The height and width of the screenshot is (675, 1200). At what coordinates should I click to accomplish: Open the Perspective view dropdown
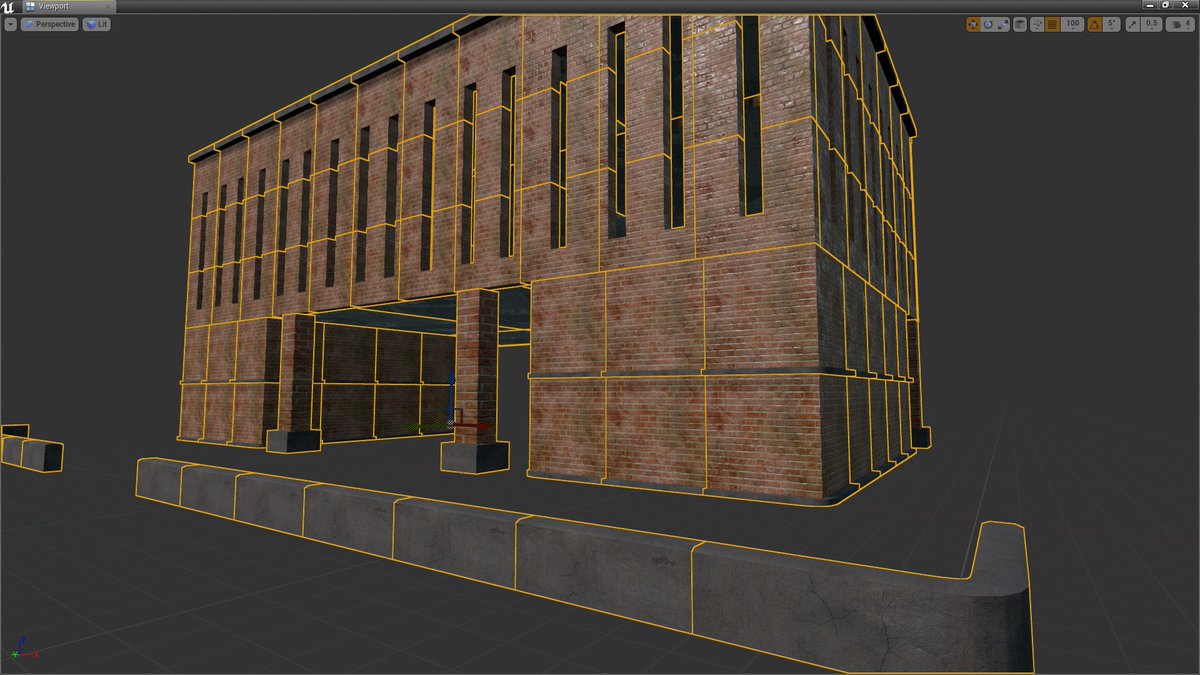click(48, 24)
